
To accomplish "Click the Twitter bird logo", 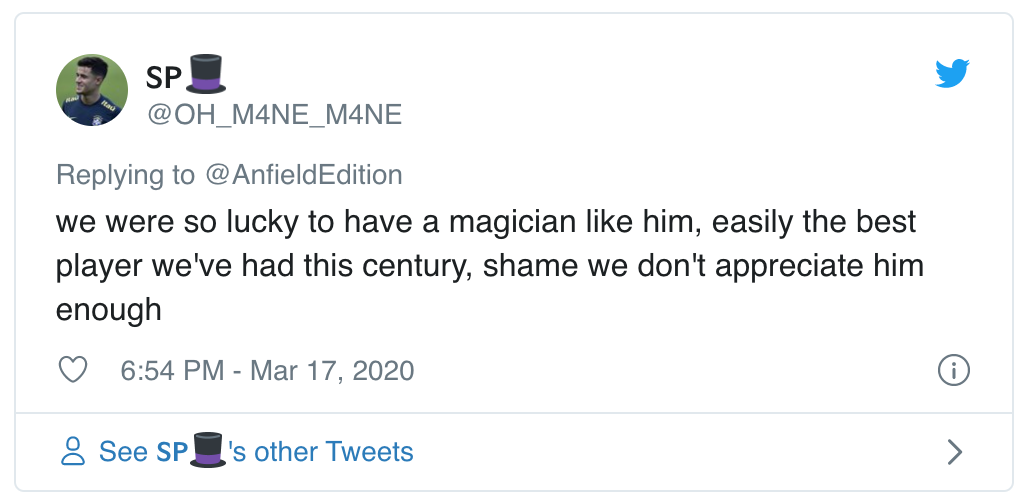I will 953,73.
